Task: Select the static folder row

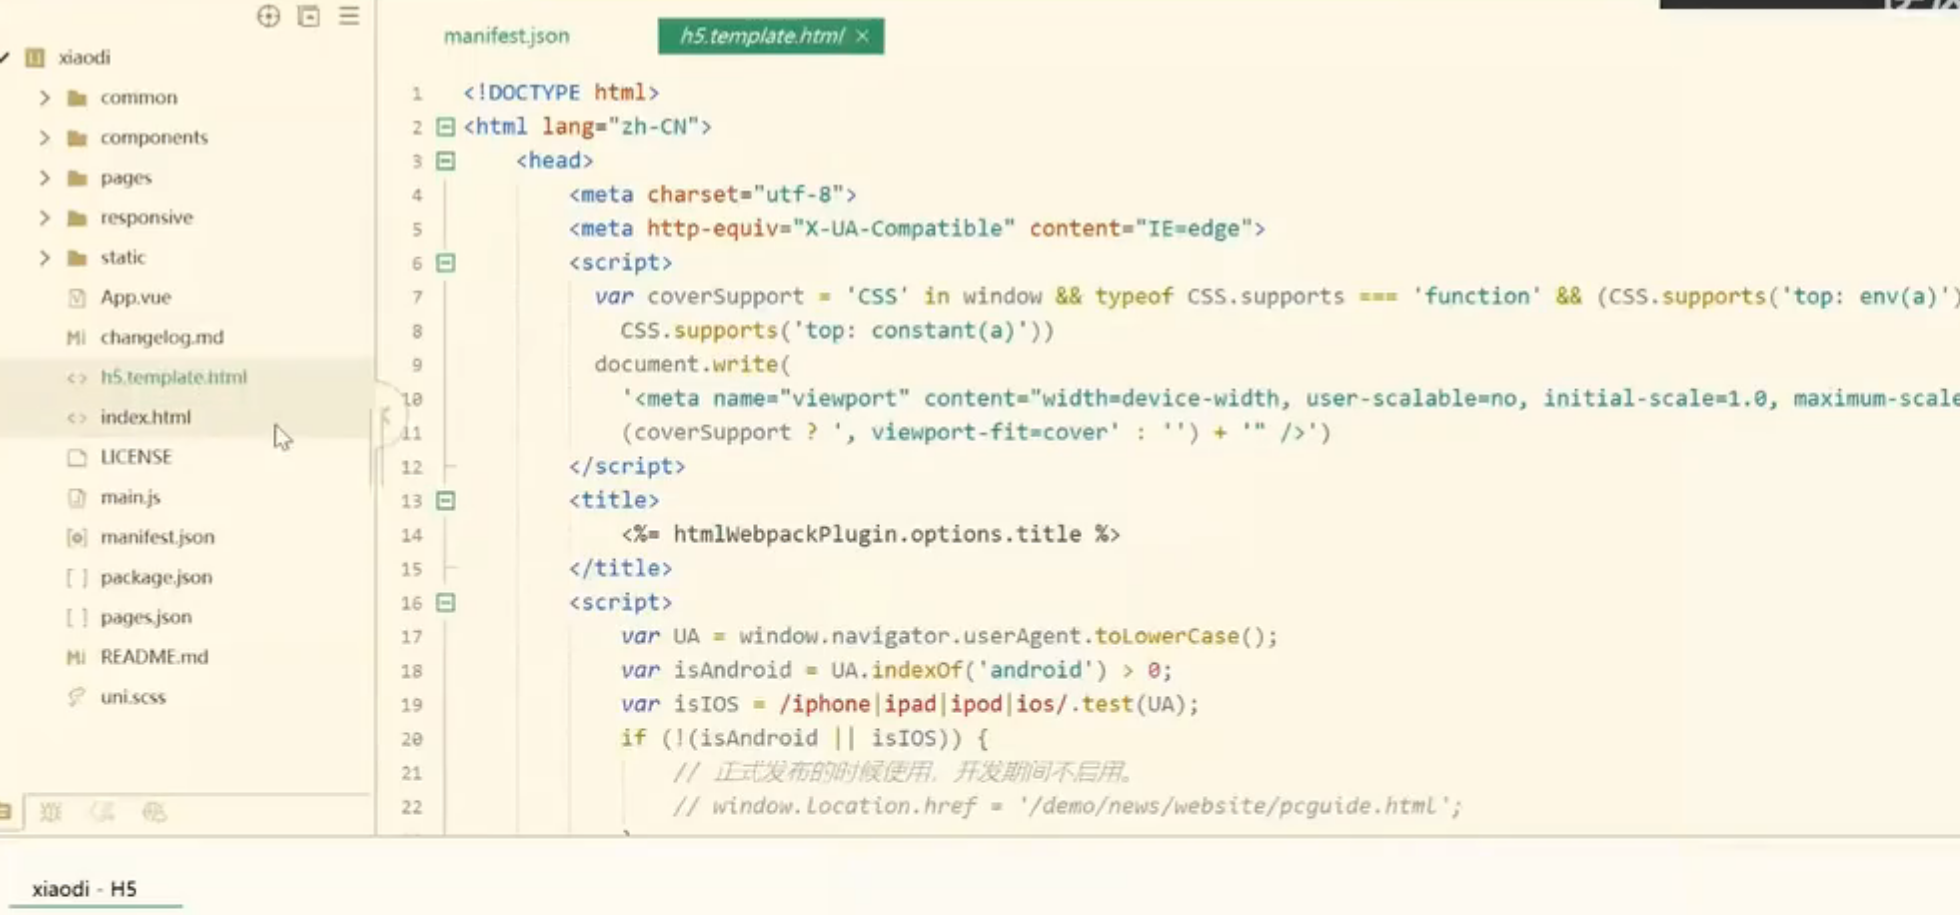Action: pos(187,257)
